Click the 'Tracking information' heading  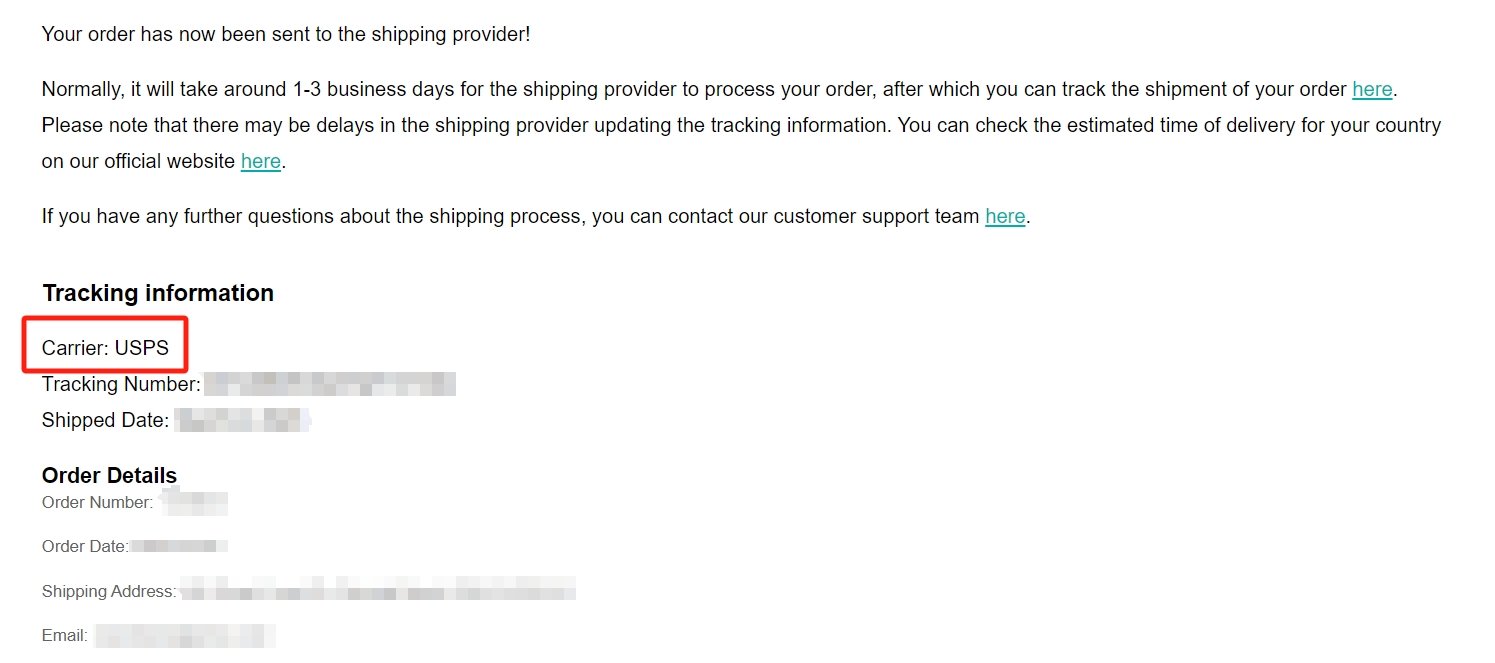point(158,293)
